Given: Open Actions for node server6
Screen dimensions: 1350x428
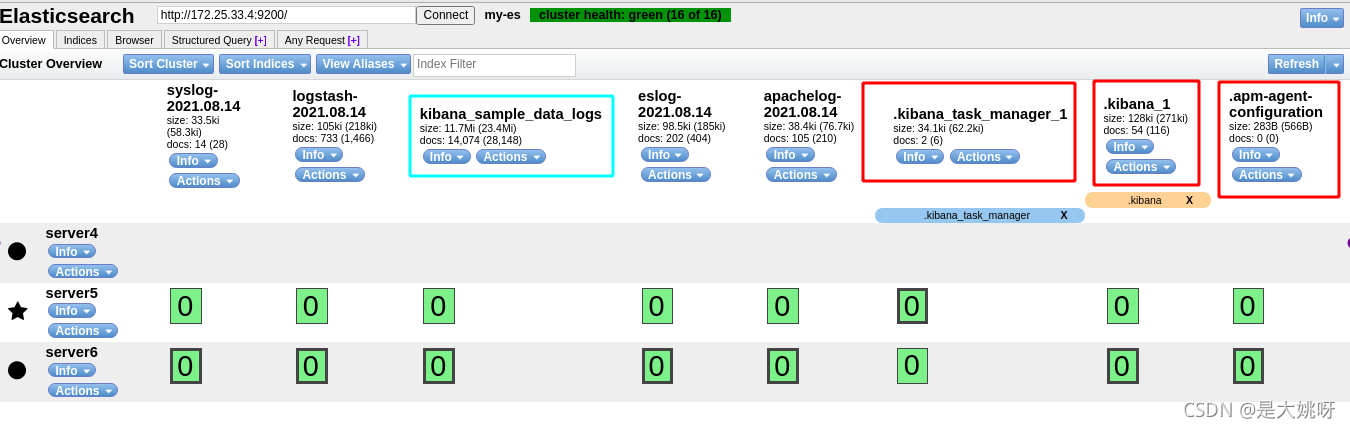Looking at the screenshot, I should pyautogui.click(x=83, y=391).
